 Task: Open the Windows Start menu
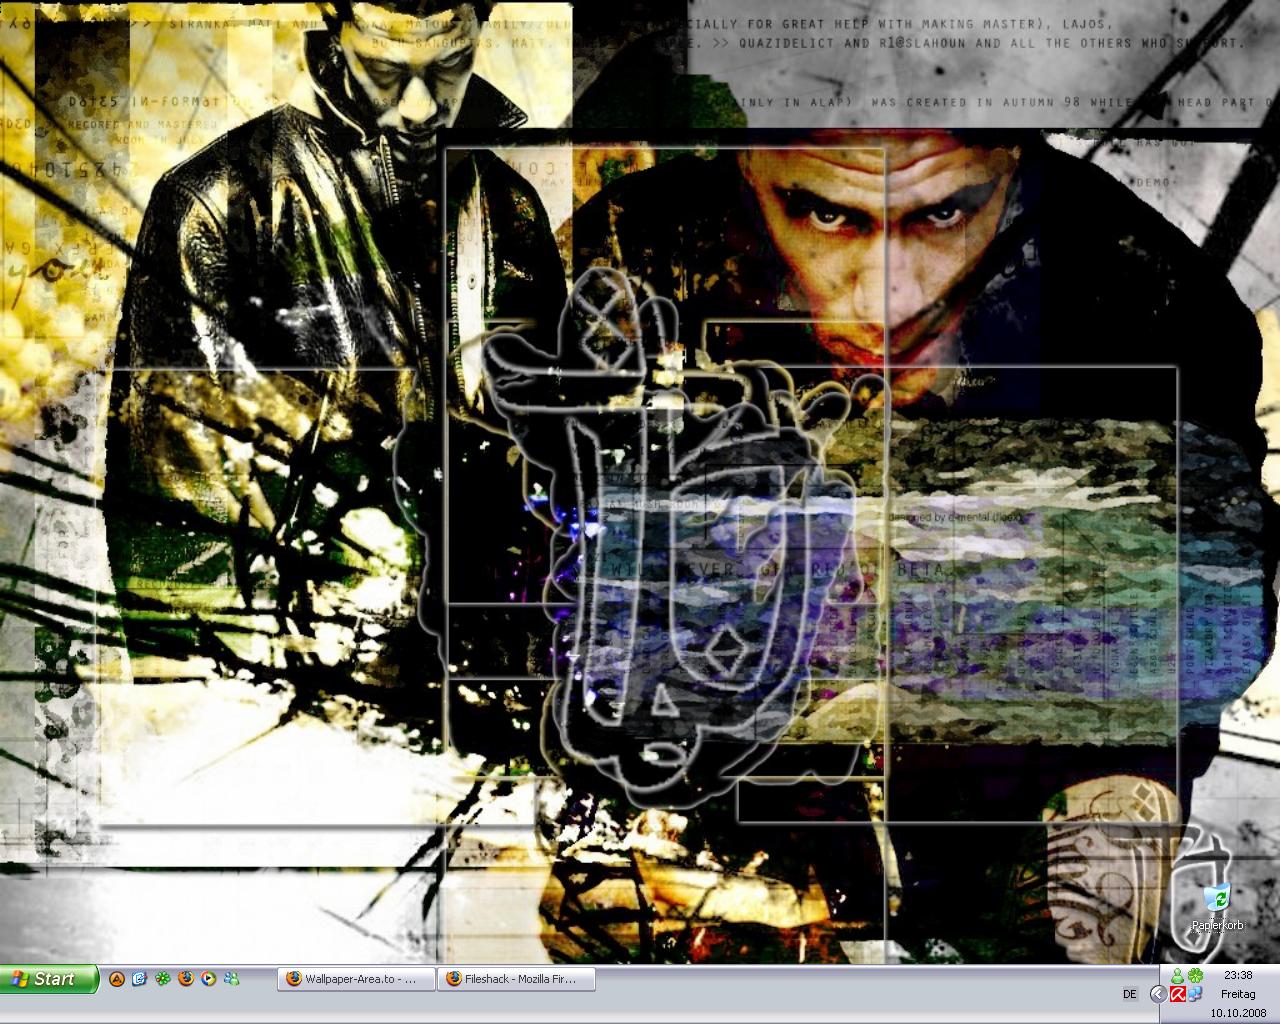click(x=50, y=979)
